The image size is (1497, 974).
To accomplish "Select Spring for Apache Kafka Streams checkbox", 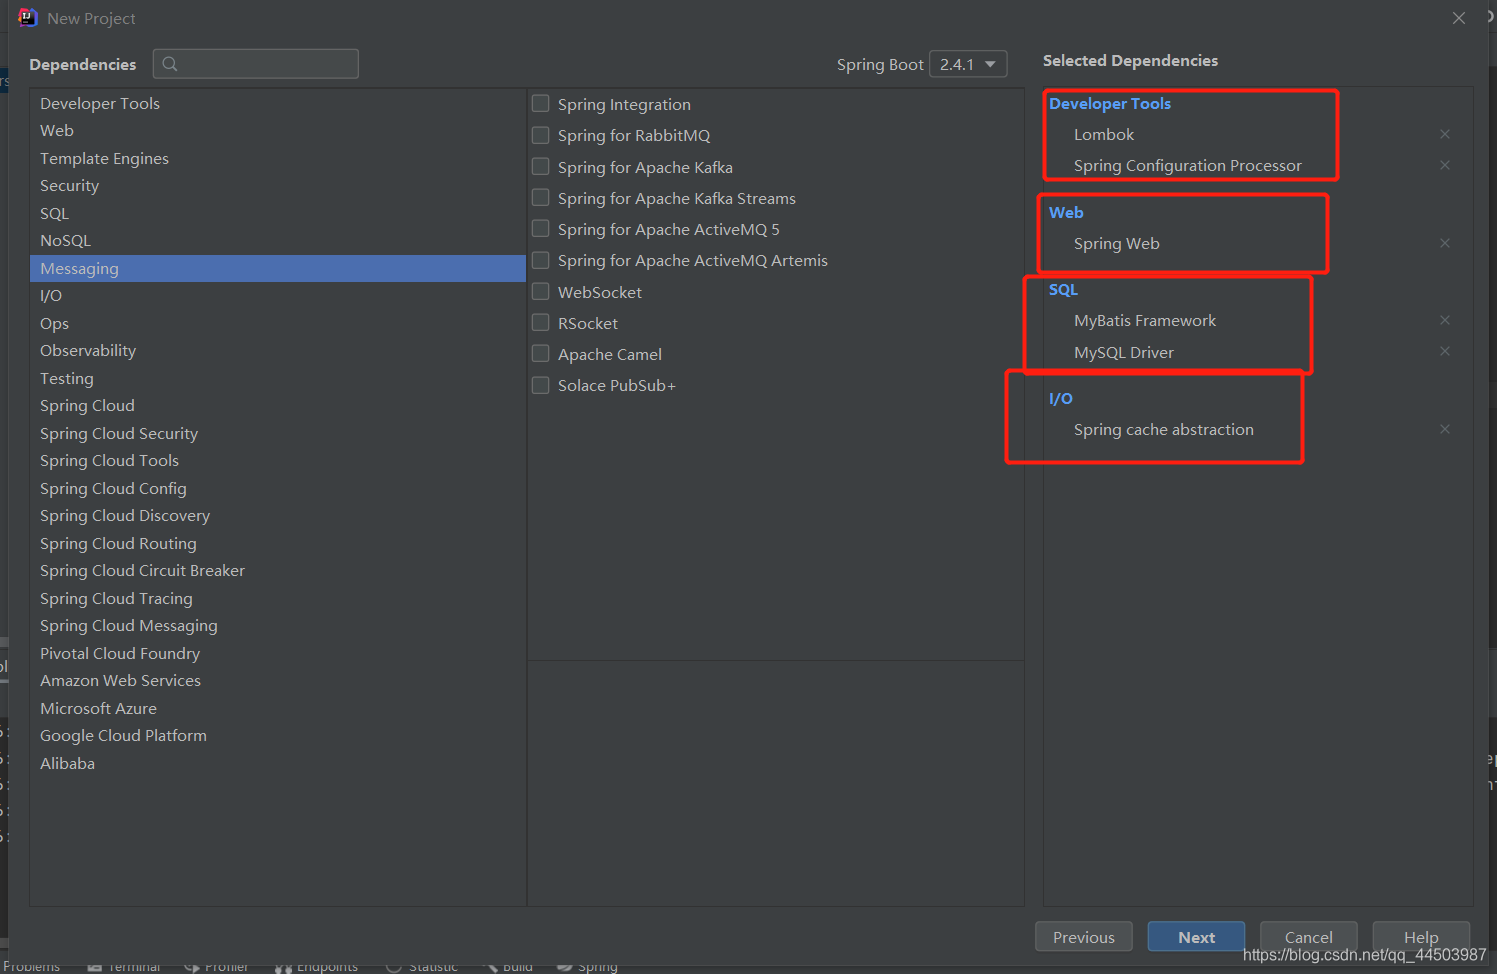I will (541, 197).
